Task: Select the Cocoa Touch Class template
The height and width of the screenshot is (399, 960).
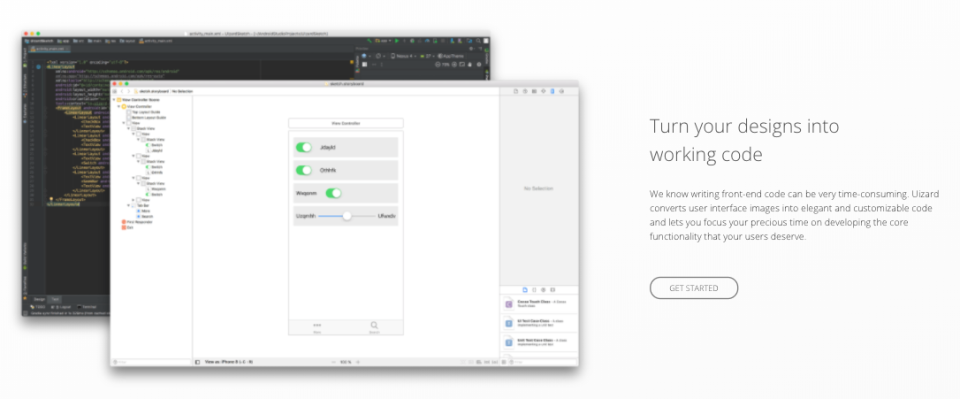Action: (539, 304)
